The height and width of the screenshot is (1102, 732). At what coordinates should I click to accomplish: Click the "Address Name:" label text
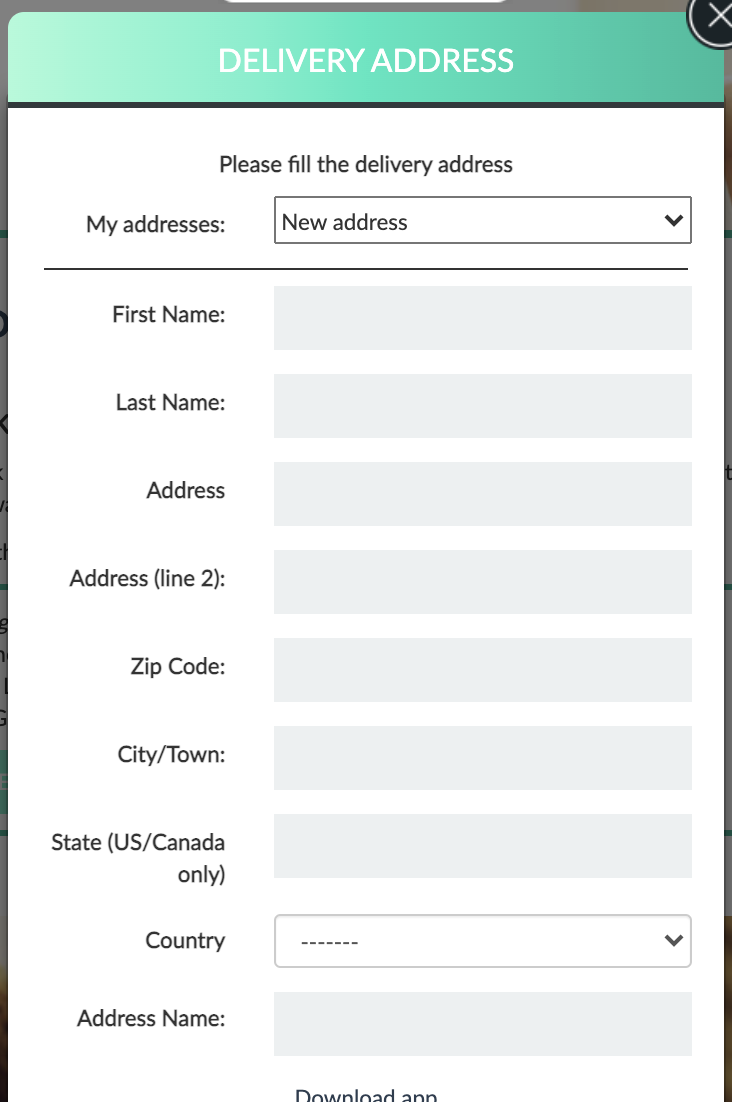pos(151,1018)
